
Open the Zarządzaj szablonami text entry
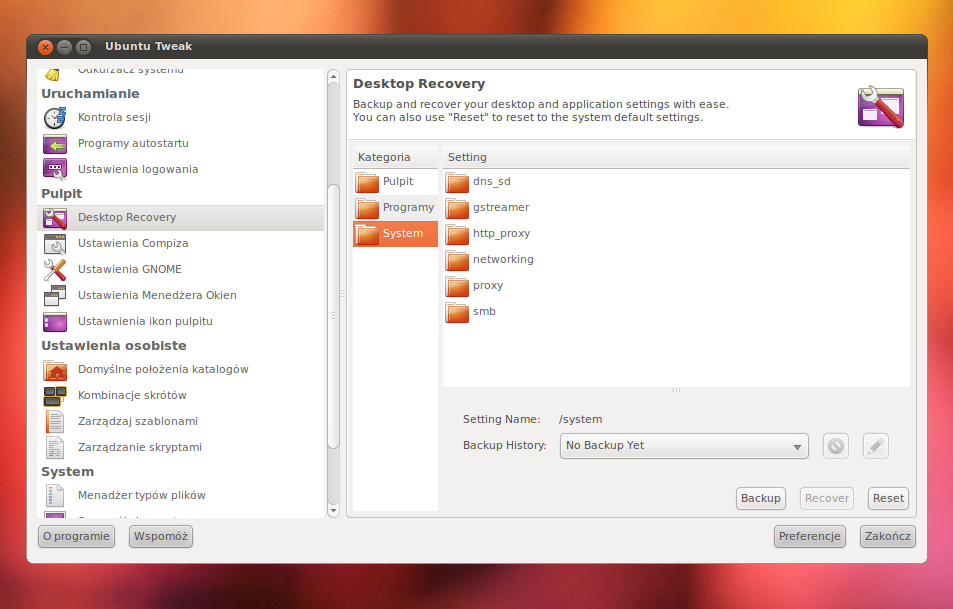[137, 422]
